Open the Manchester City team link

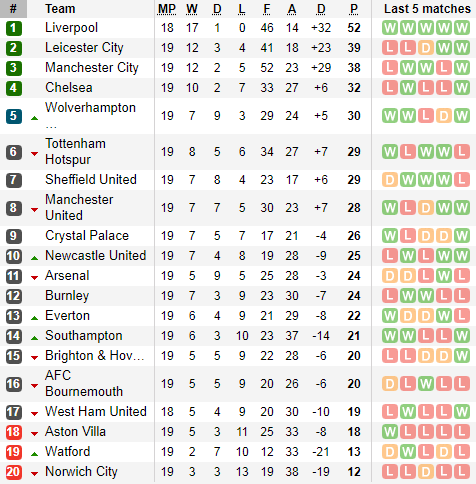pyautogui.click(x=92, y=68)
